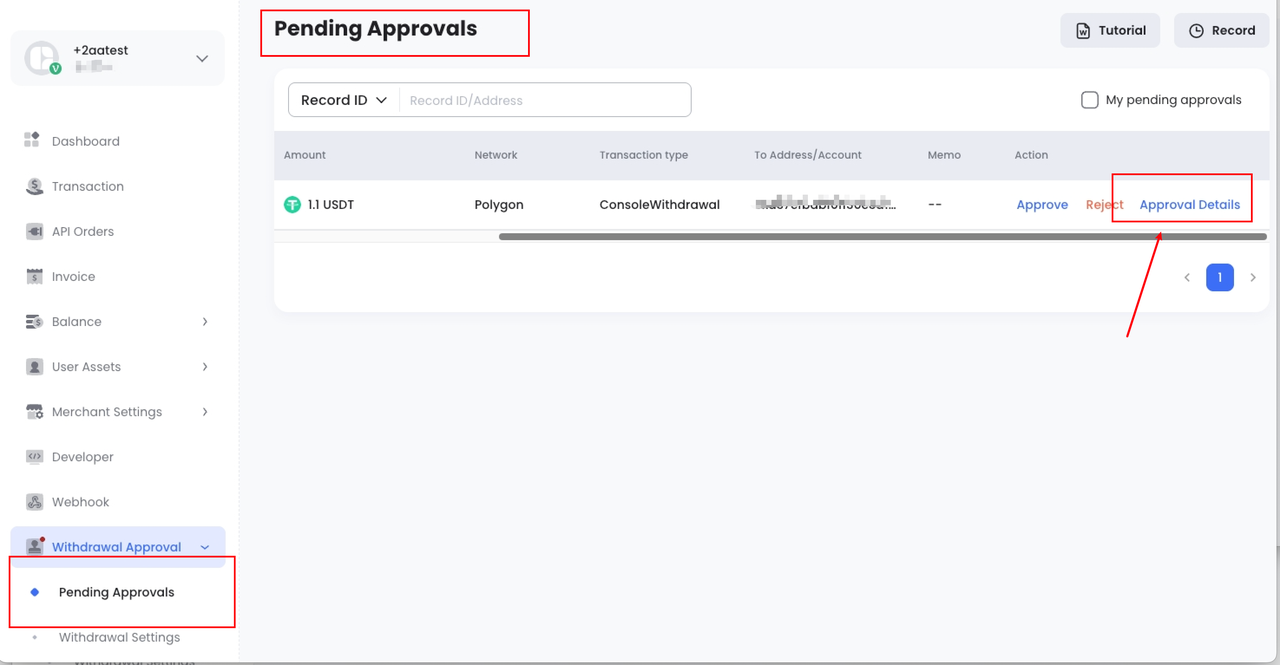The width and height of the screenshot is (1280, 665).
Task: Click the Invoice icon in sidebar
Action: click(x=34, y=276)
